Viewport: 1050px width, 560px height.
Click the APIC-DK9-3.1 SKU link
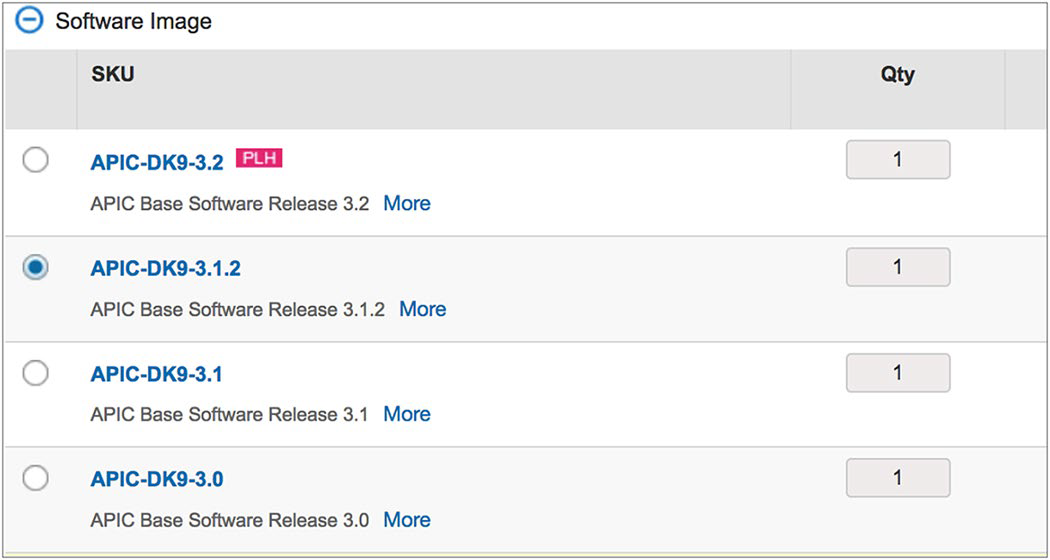pyautogui.click(x=156, y=374)
